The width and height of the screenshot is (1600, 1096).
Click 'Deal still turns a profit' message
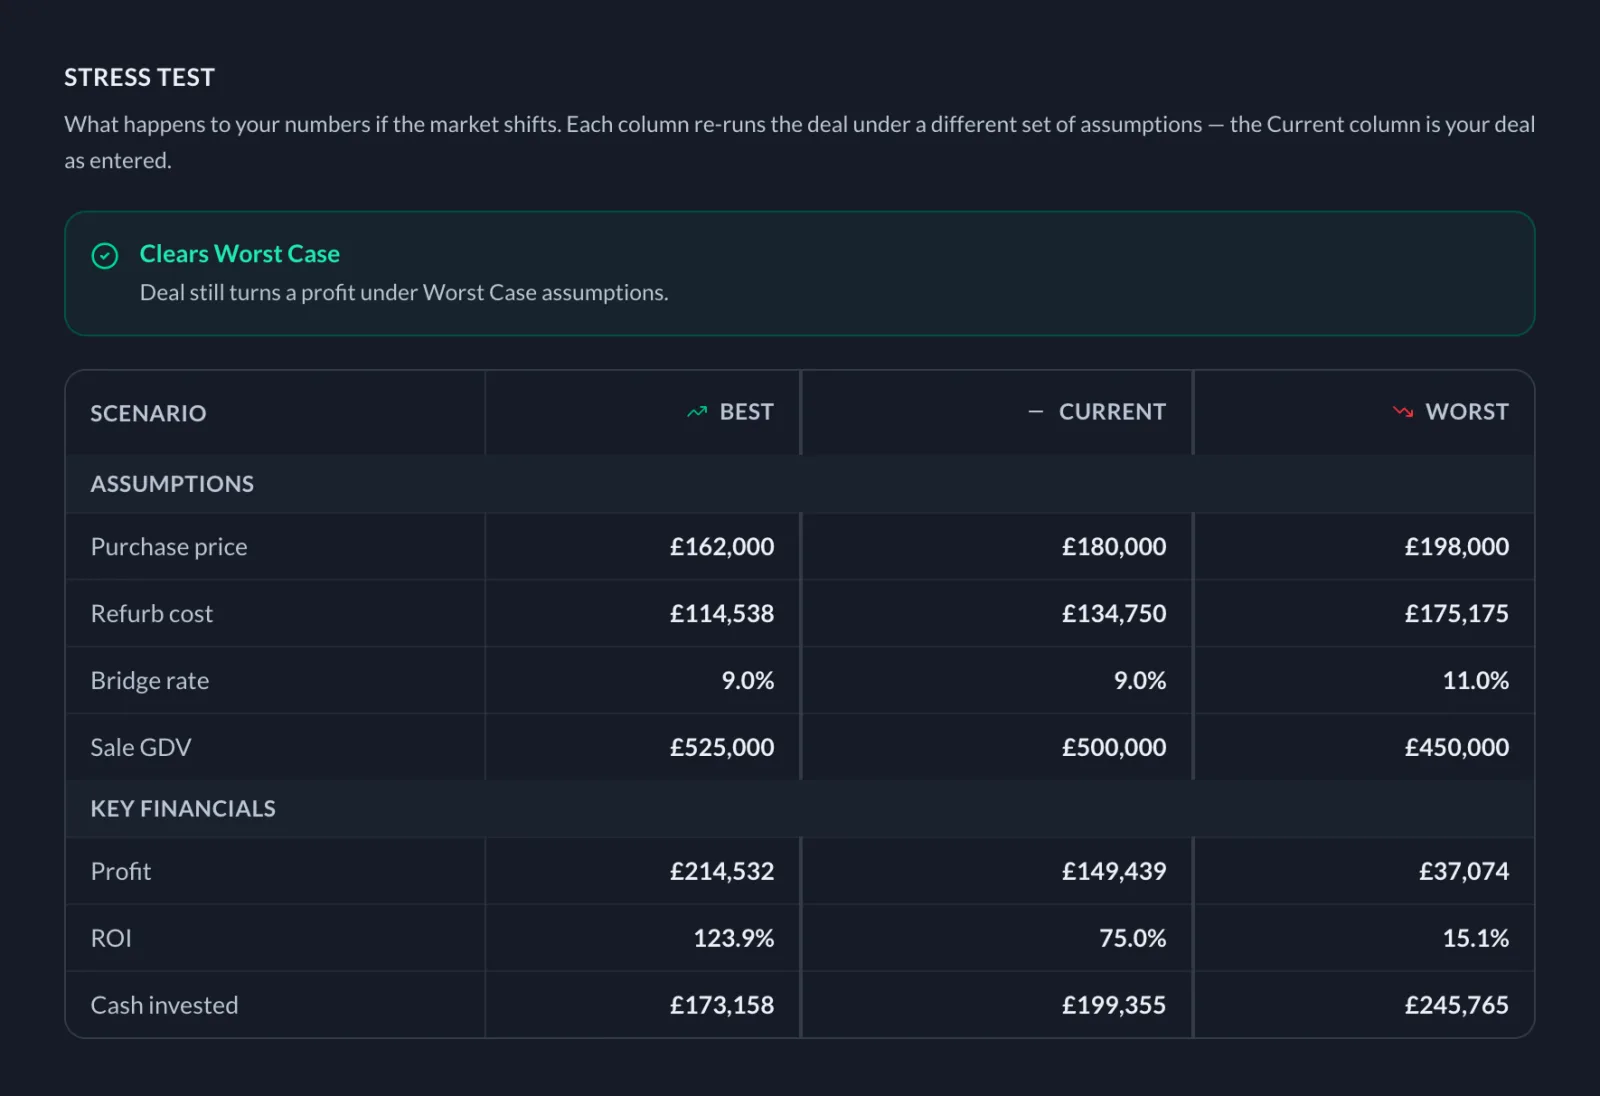pyautogui.click(x=404, y=292)
